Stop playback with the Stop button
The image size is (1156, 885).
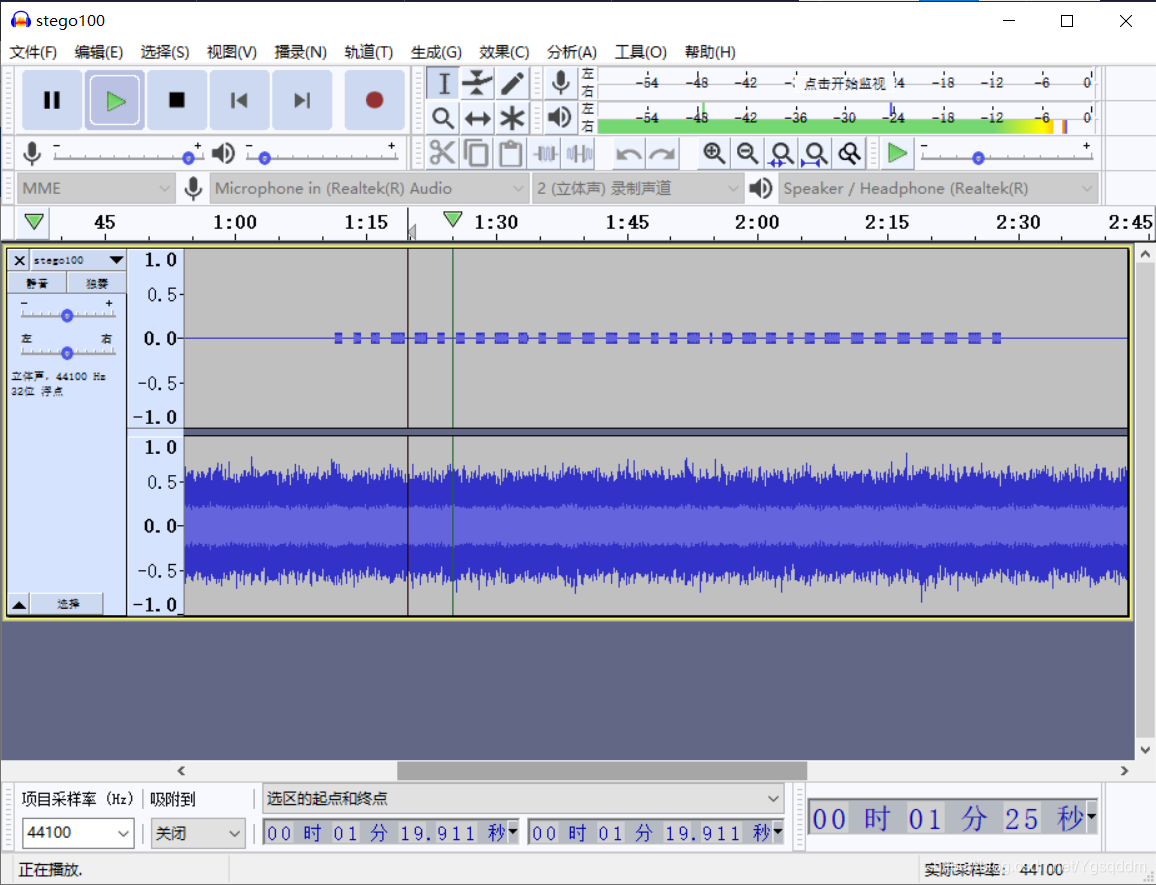click(177, 100)
